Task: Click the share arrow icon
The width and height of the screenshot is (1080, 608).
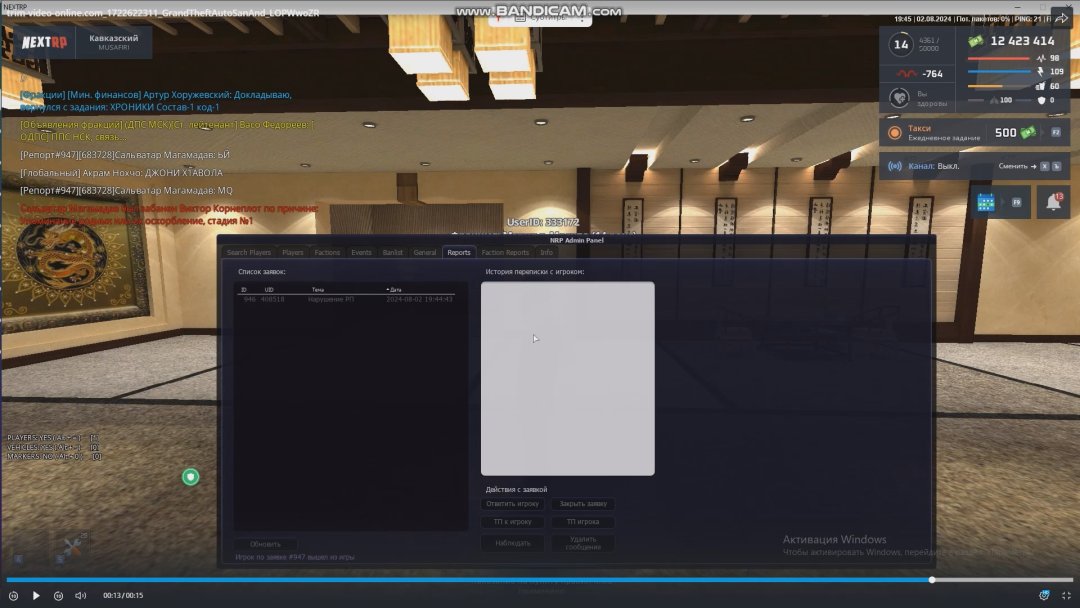Action: (1062, 17)
